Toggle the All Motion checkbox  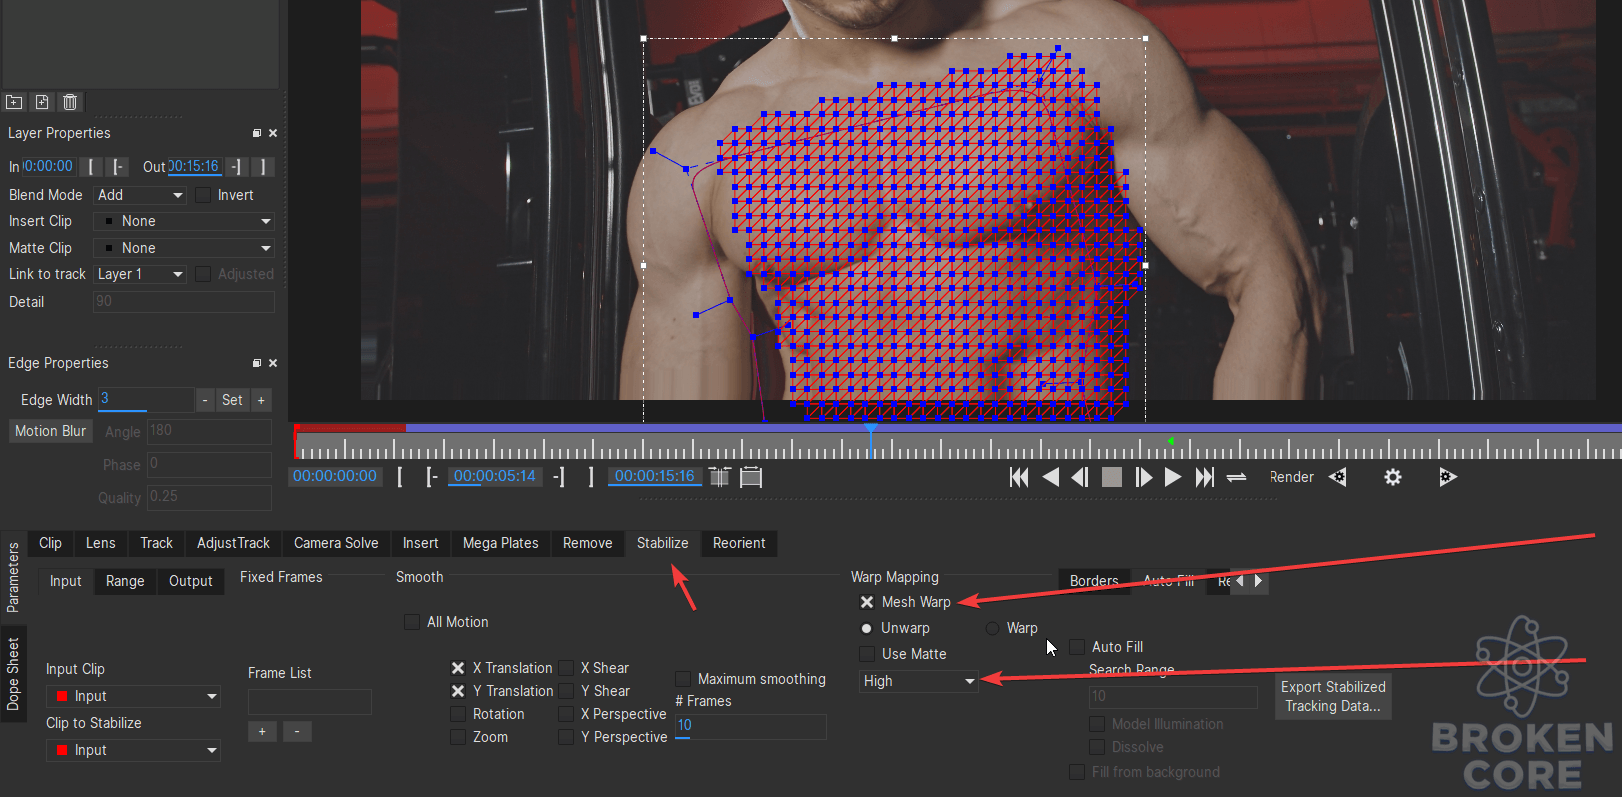tap(412, 622)
